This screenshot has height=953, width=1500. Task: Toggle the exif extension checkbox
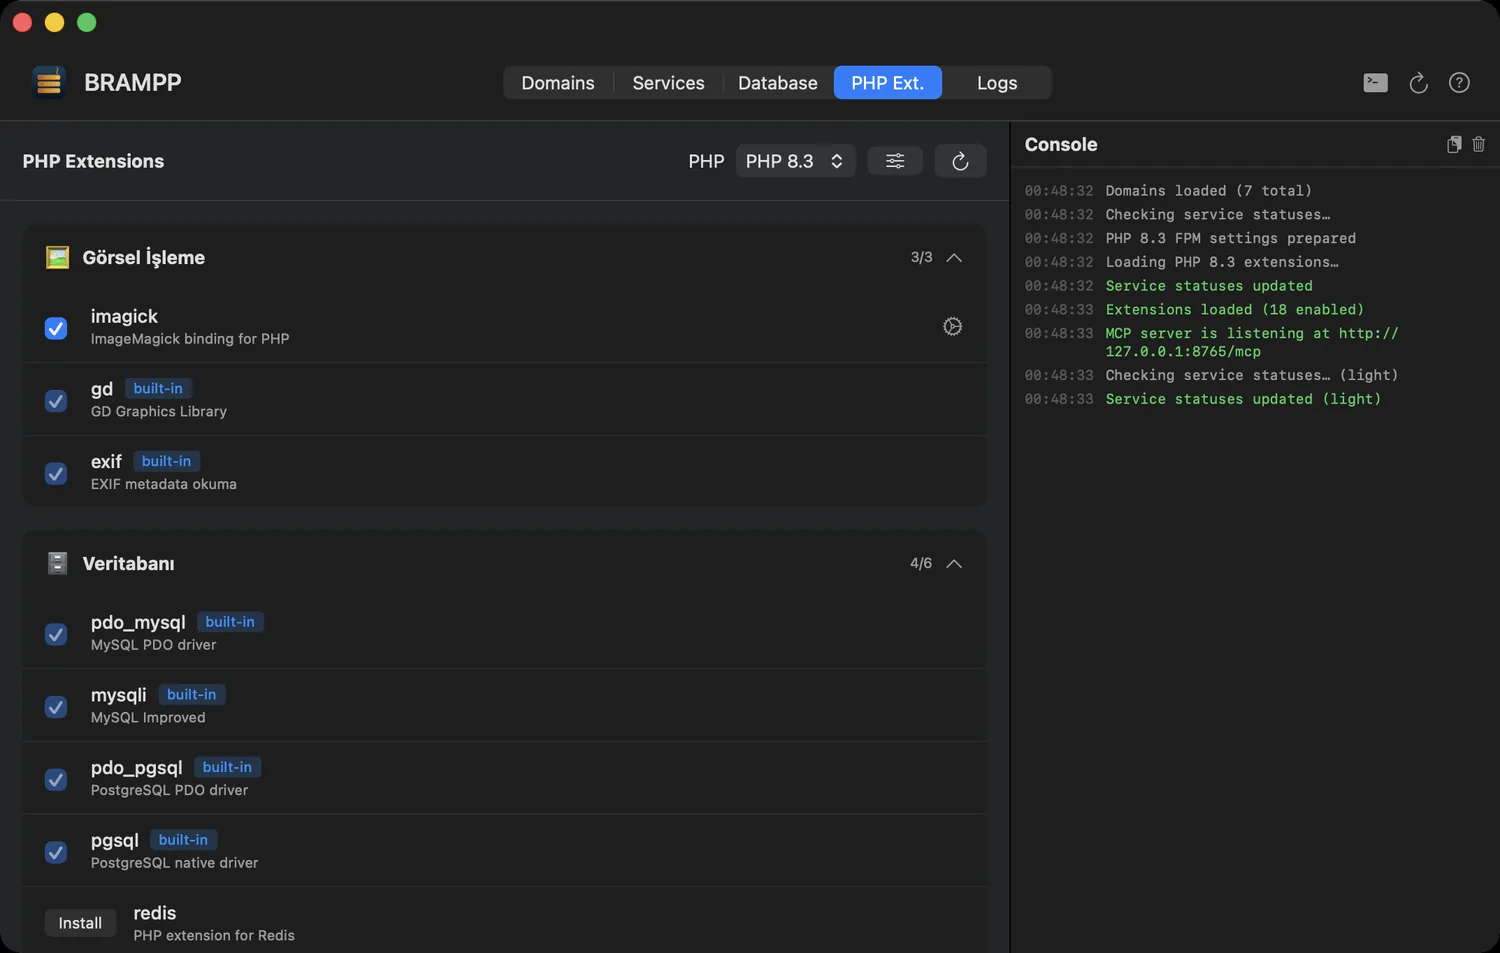click(56, 474)
